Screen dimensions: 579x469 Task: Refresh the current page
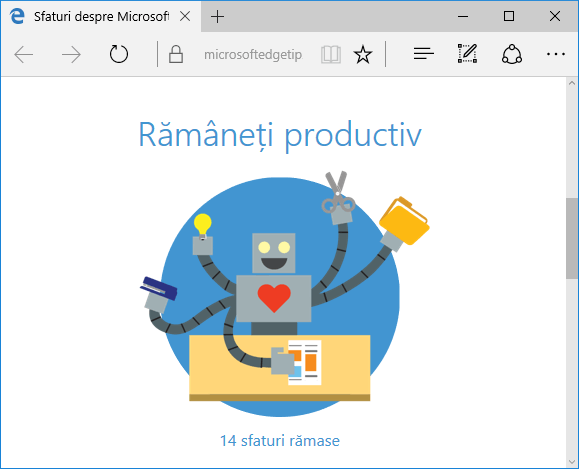click(119, 54)
